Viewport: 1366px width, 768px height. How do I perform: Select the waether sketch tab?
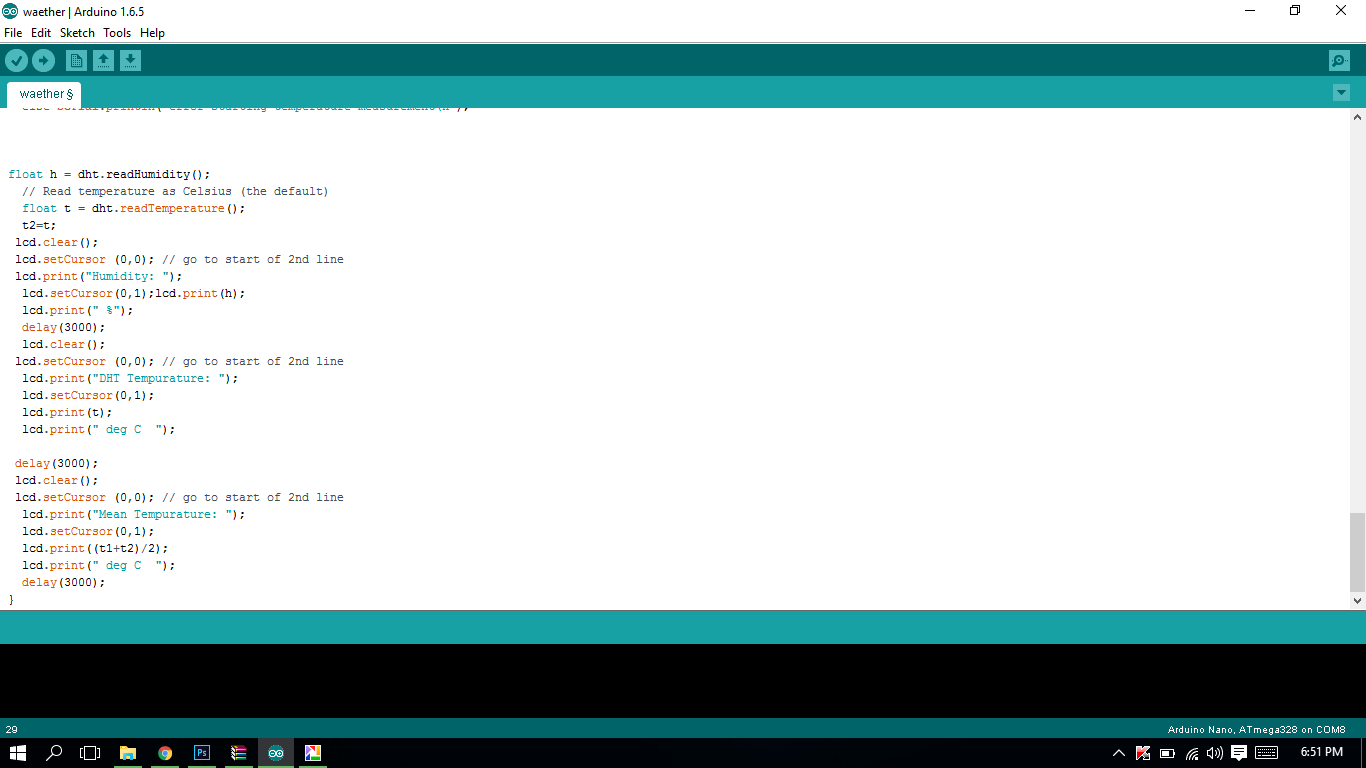coord(46,94)
